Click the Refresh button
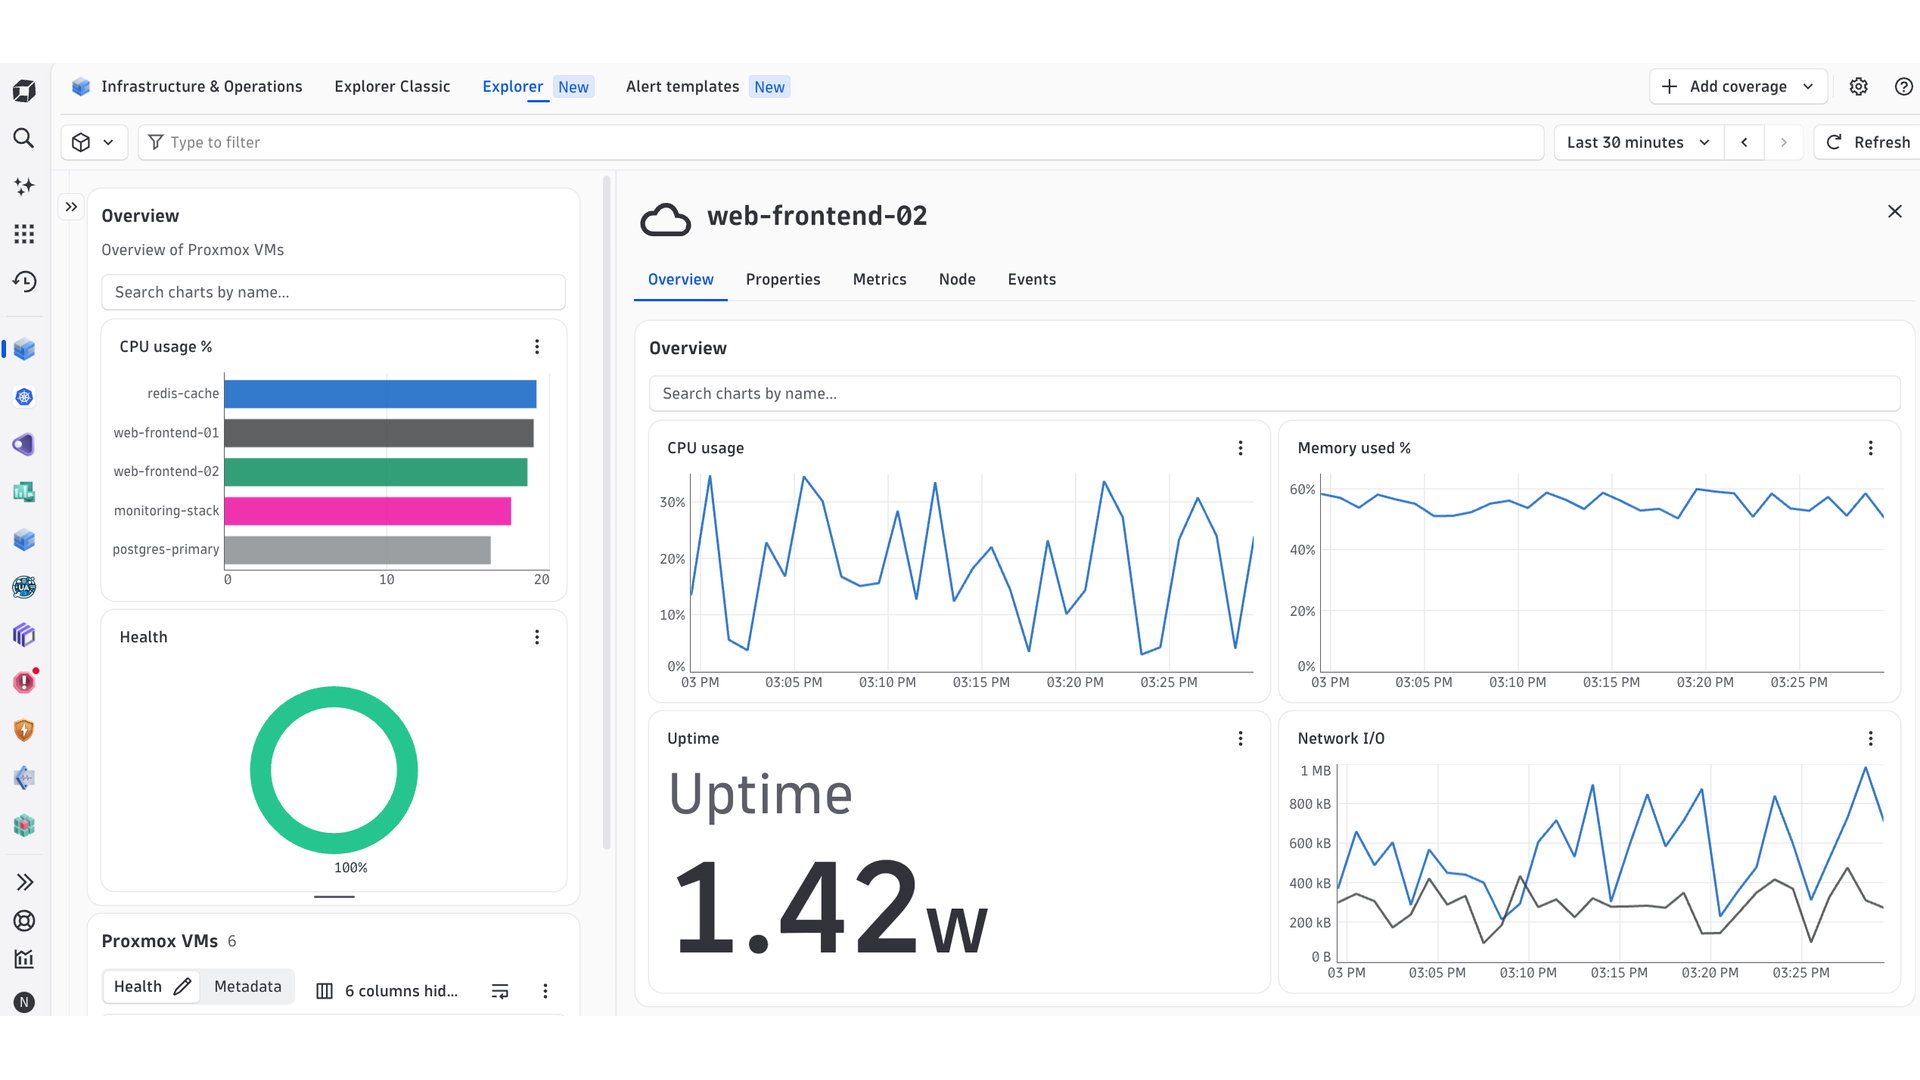 [1868, 142]
